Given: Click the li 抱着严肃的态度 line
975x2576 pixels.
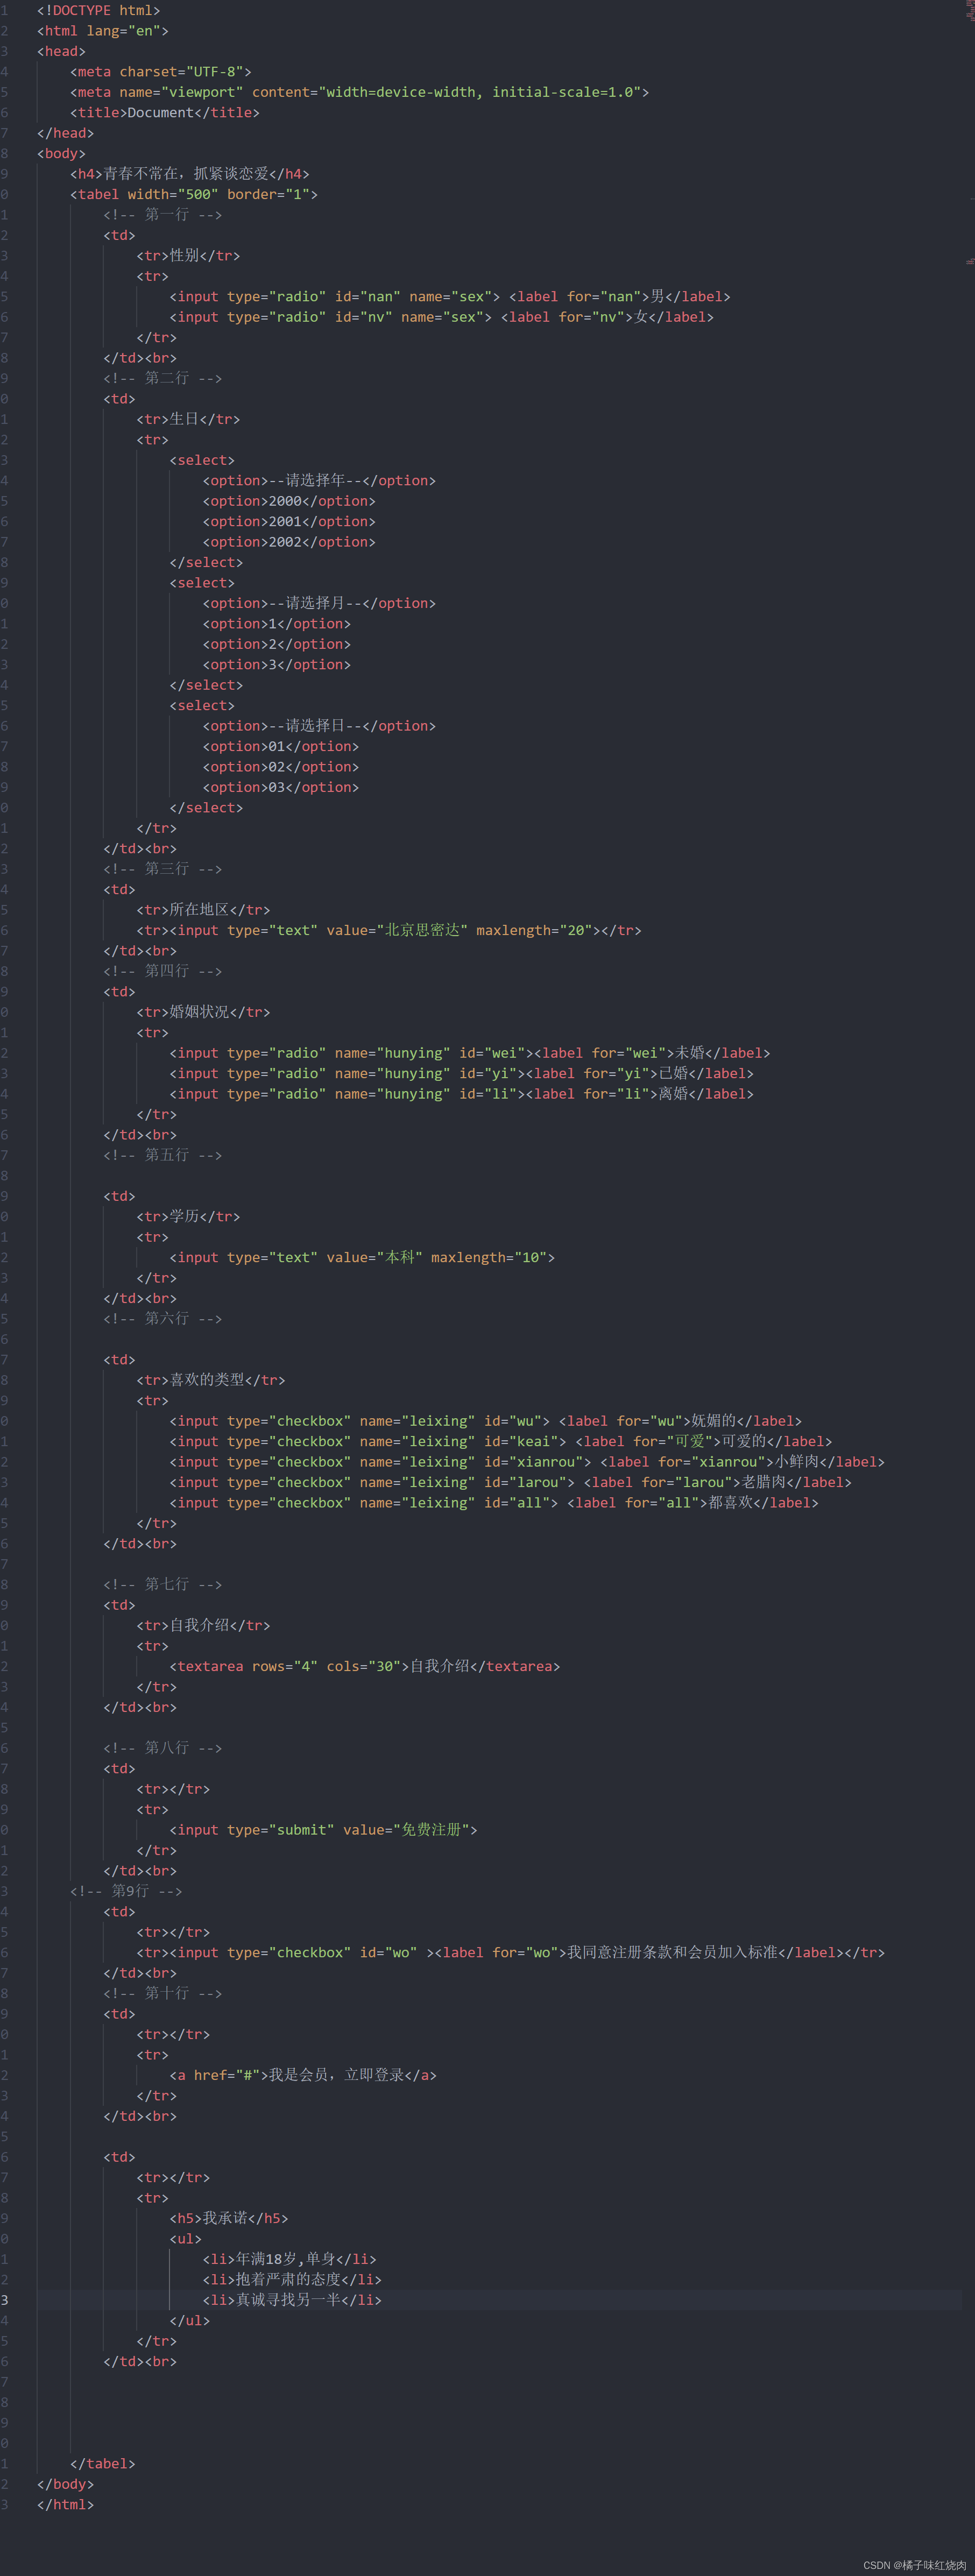Looking at the screenshot, I should pyautogui.click(x=292, y=2280).
